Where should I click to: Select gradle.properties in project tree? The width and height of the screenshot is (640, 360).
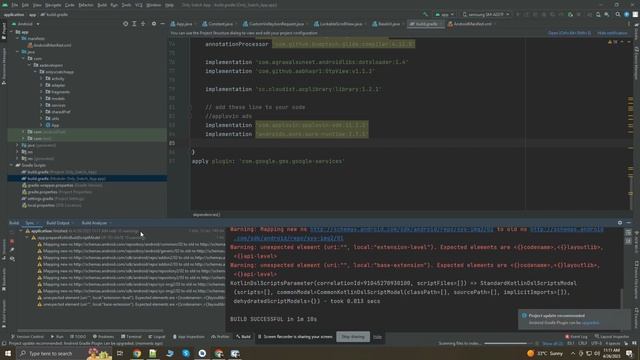coord(57,192)
